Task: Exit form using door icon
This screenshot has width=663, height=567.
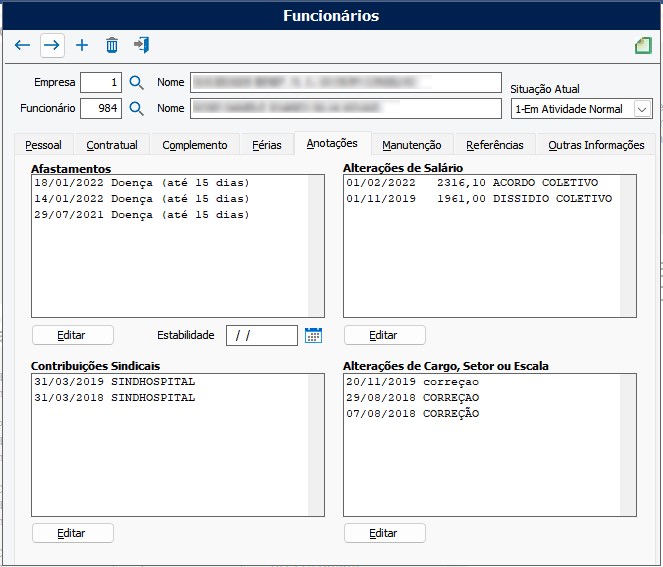Action: [142, 45]
